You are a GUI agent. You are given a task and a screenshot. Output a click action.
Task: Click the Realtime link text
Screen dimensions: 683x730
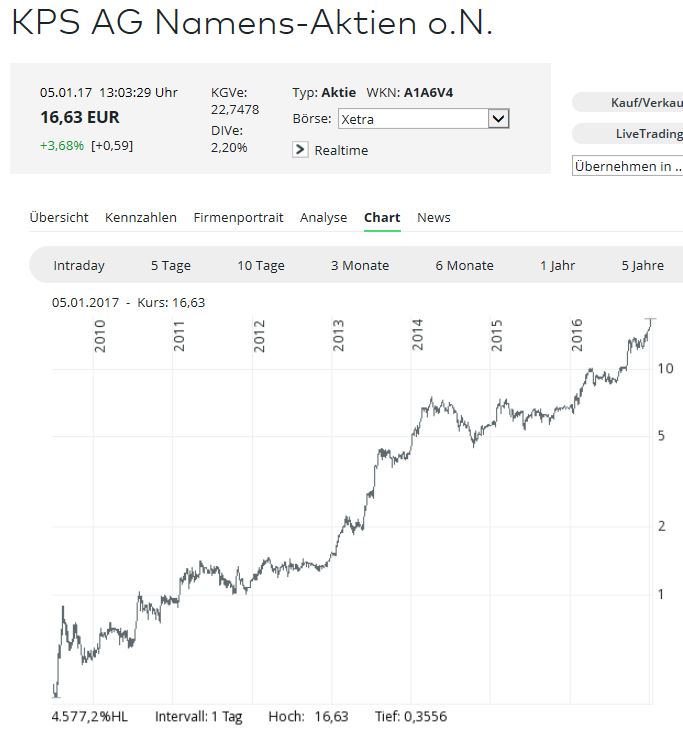pos(341,150)
